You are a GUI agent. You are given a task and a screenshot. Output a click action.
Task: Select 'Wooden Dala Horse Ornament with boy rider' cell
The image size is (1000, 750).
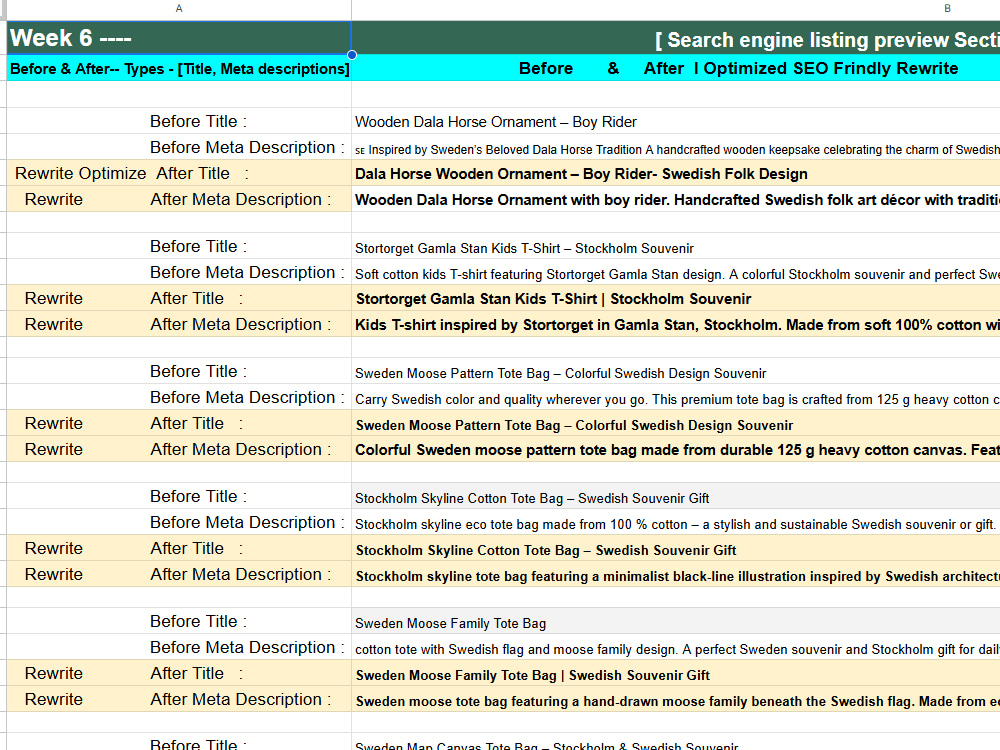(x=675, y=200)
